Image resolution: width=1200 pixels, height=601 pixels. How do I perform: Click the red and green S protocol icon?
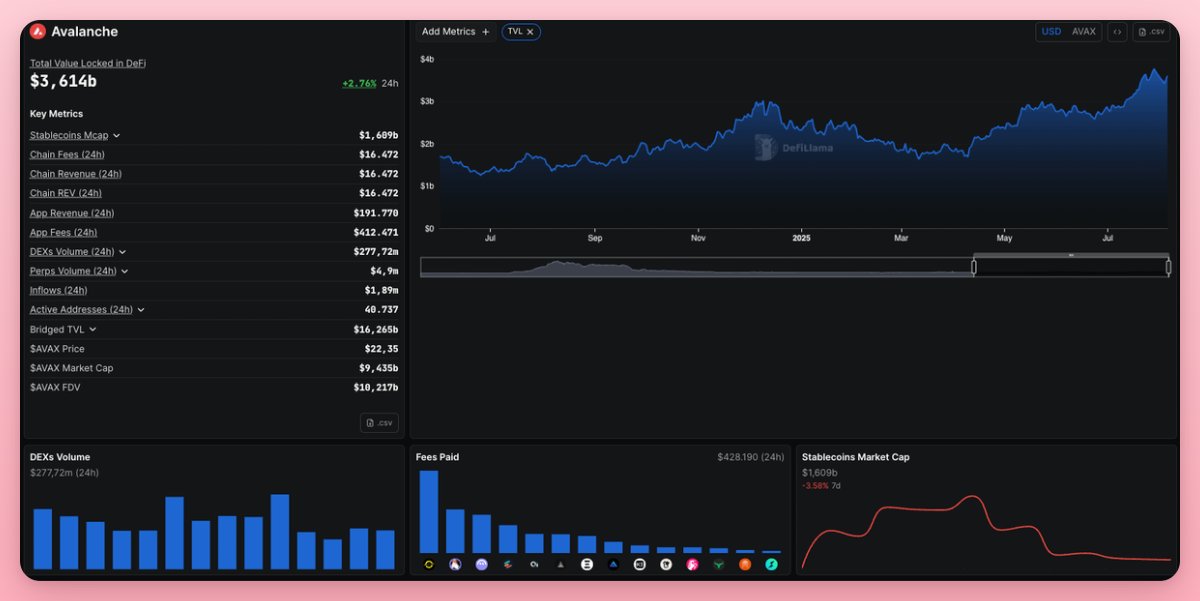pyautogui.click(x=508, y=565)
